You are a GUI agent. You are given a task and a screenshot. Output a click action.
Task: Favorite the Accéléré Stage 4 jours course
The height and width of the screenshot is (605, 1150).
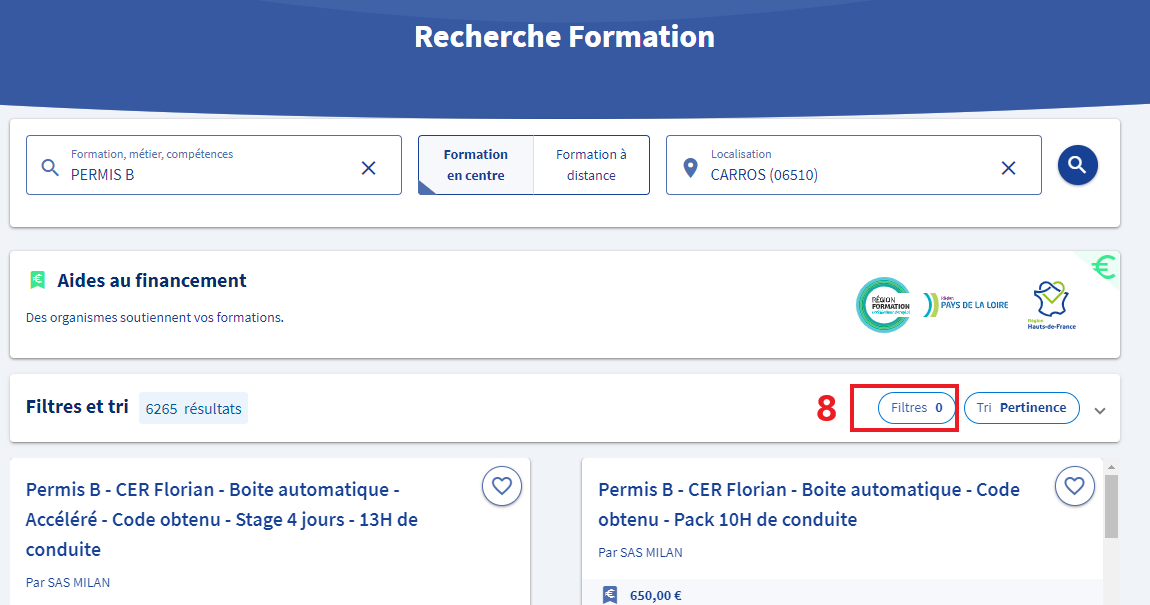(x=502, y=486)
